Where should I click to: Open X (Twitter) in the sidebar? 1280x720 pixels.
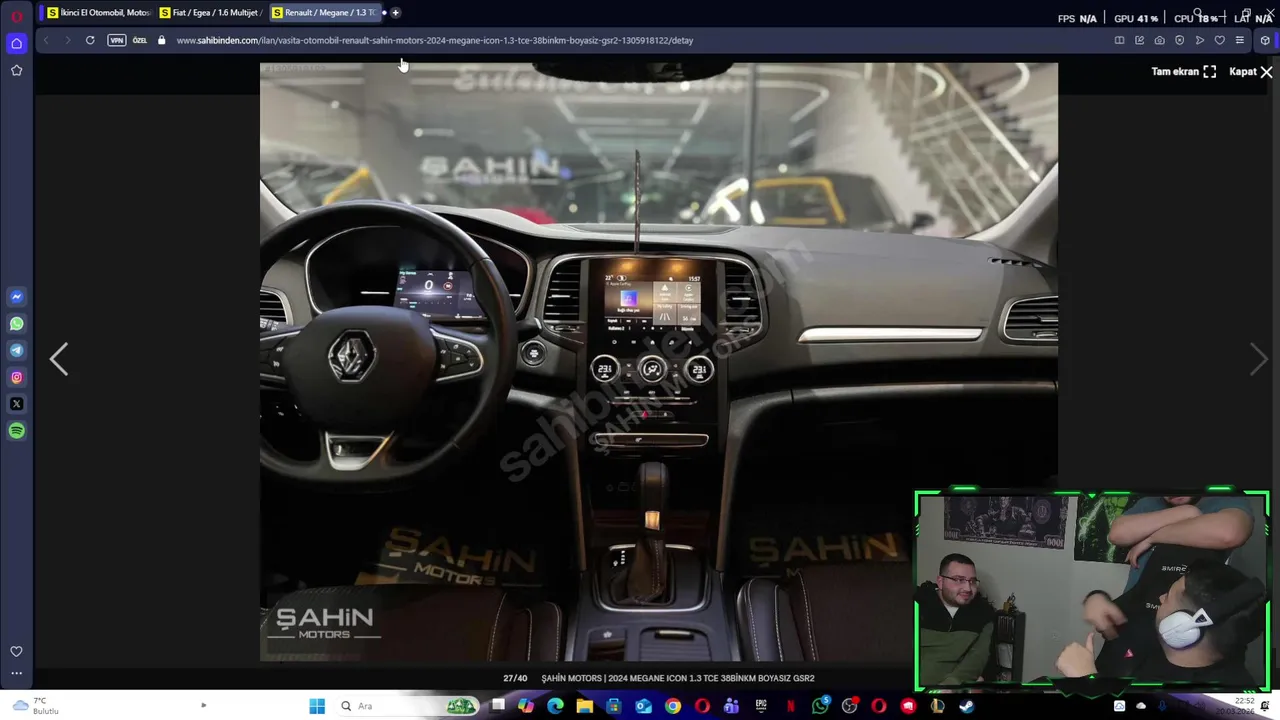[x=16, y=404]
